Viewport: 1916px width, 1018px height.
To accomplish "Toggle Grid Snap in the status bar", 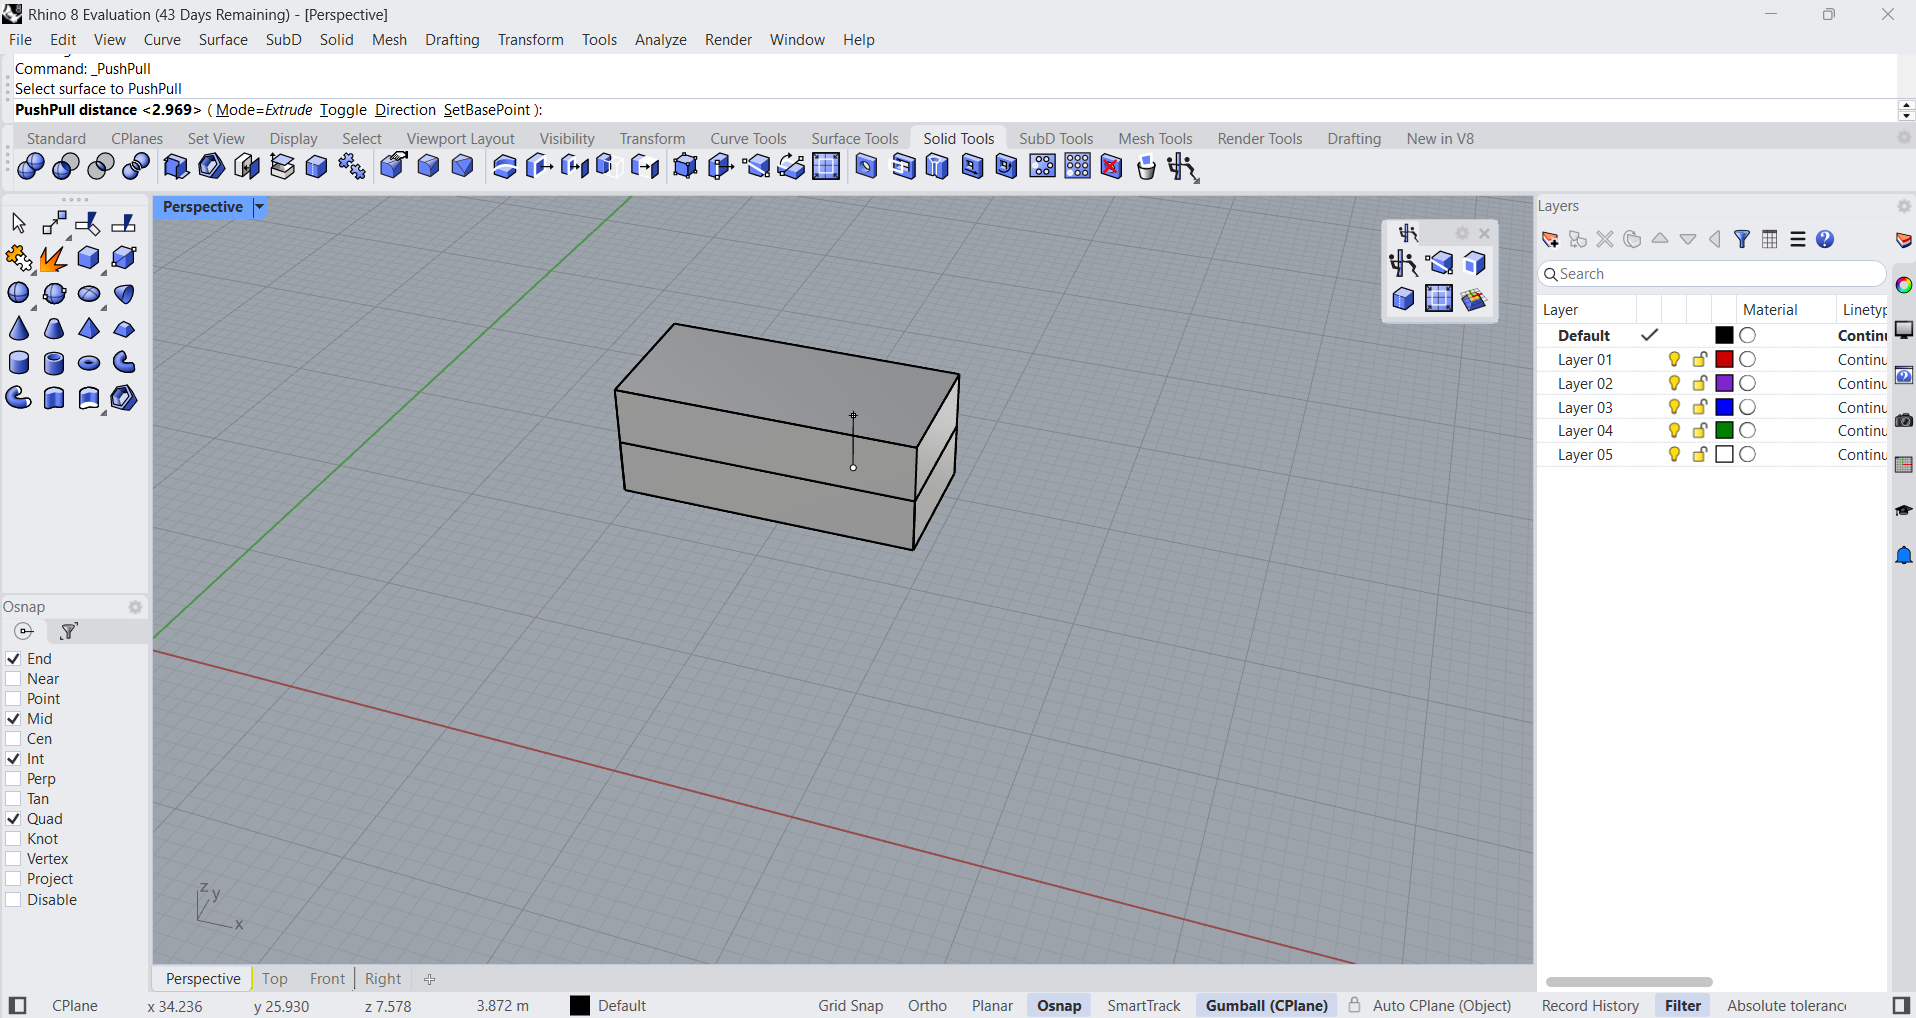I will [x=850, y=1006].
